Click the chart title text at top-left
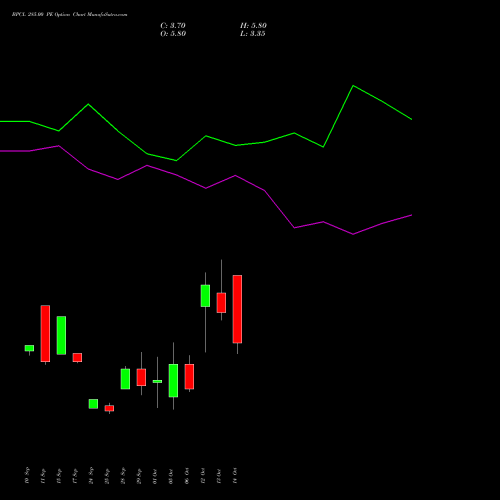The image size is (500, 500). tap(69, 15)
